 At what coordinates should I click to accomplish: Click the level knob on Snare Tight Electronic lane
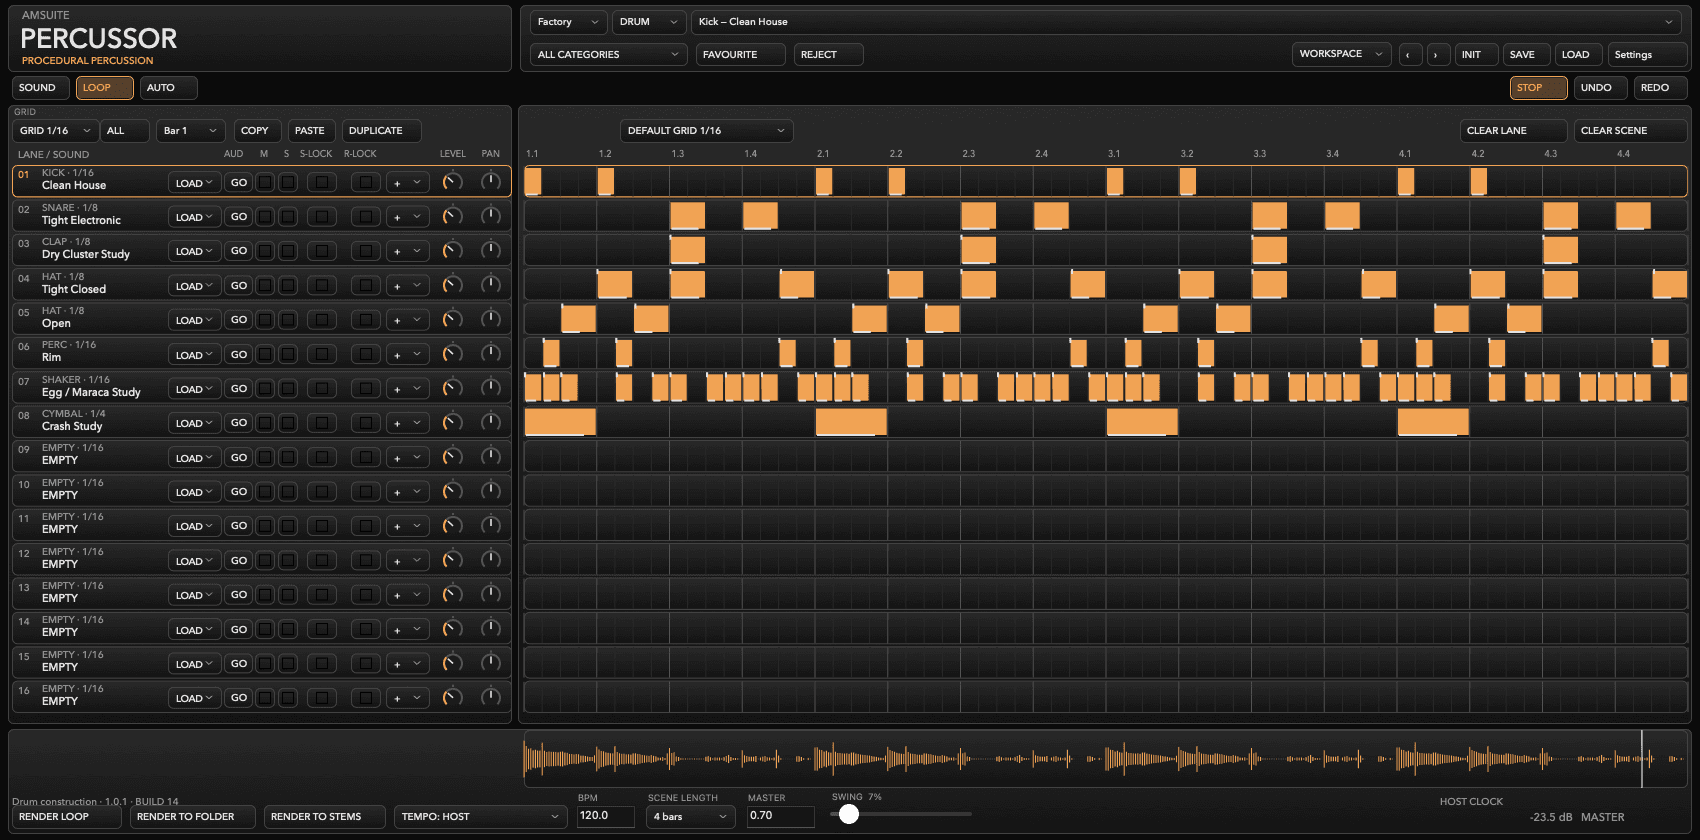pos(452,216)
